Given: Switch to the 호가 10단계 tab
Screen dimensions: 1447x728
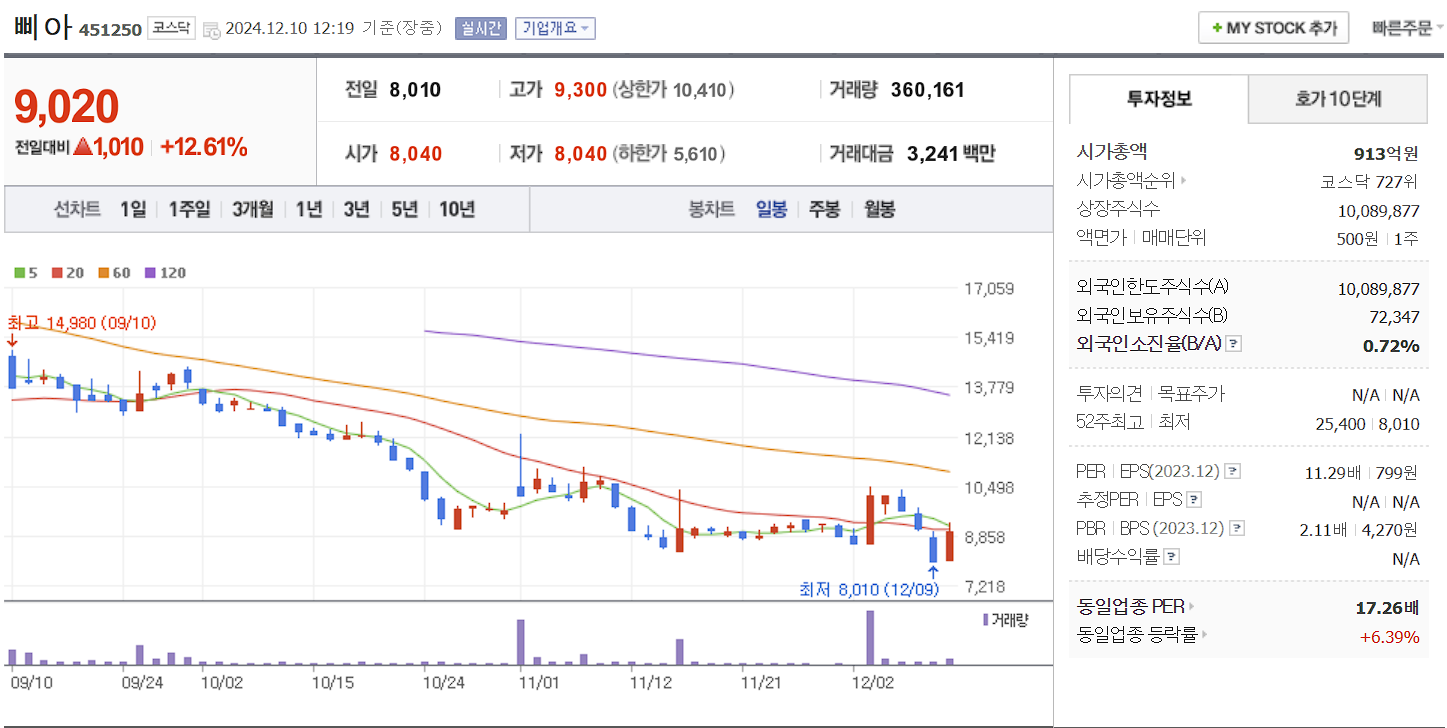Looking at the screenshot, I should [x=1337, y=99].
